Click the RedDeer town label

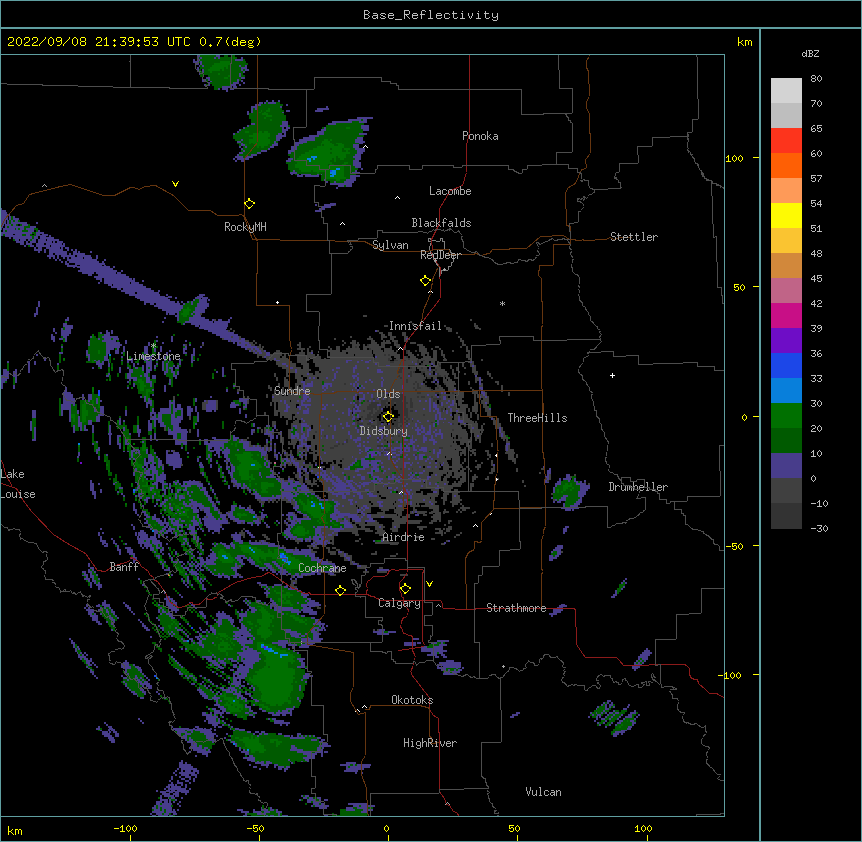(440, 255)
